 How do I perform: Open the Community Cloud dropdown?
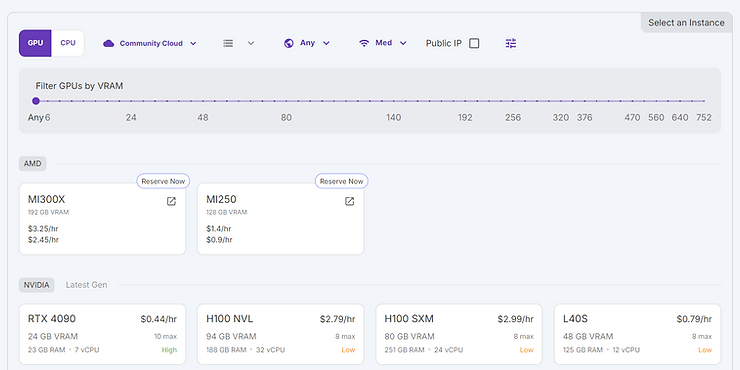(x=150, y=43)
